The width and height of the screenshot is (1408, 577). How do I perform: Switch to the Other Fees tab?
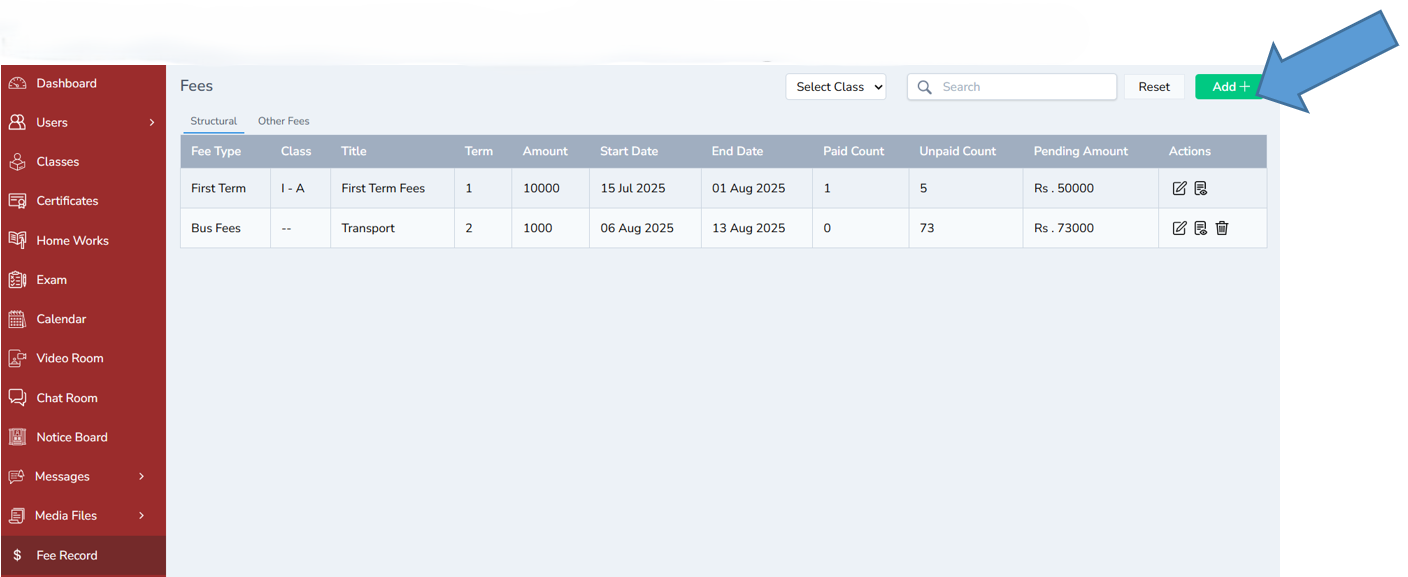pos(283,120)
